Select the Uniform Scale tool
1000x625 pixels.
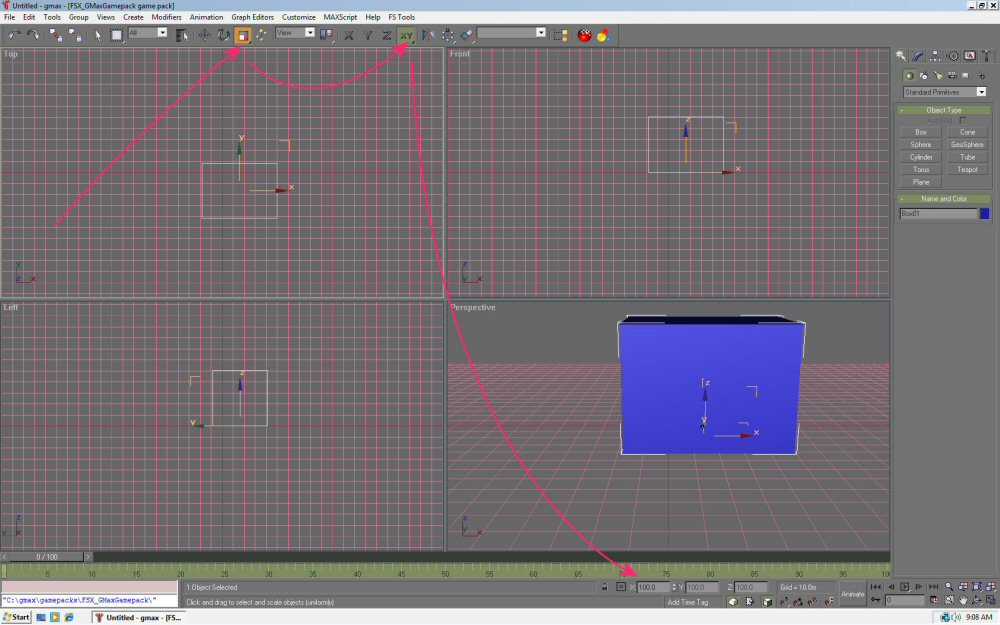pyautogui.click(x=242, y=35)
